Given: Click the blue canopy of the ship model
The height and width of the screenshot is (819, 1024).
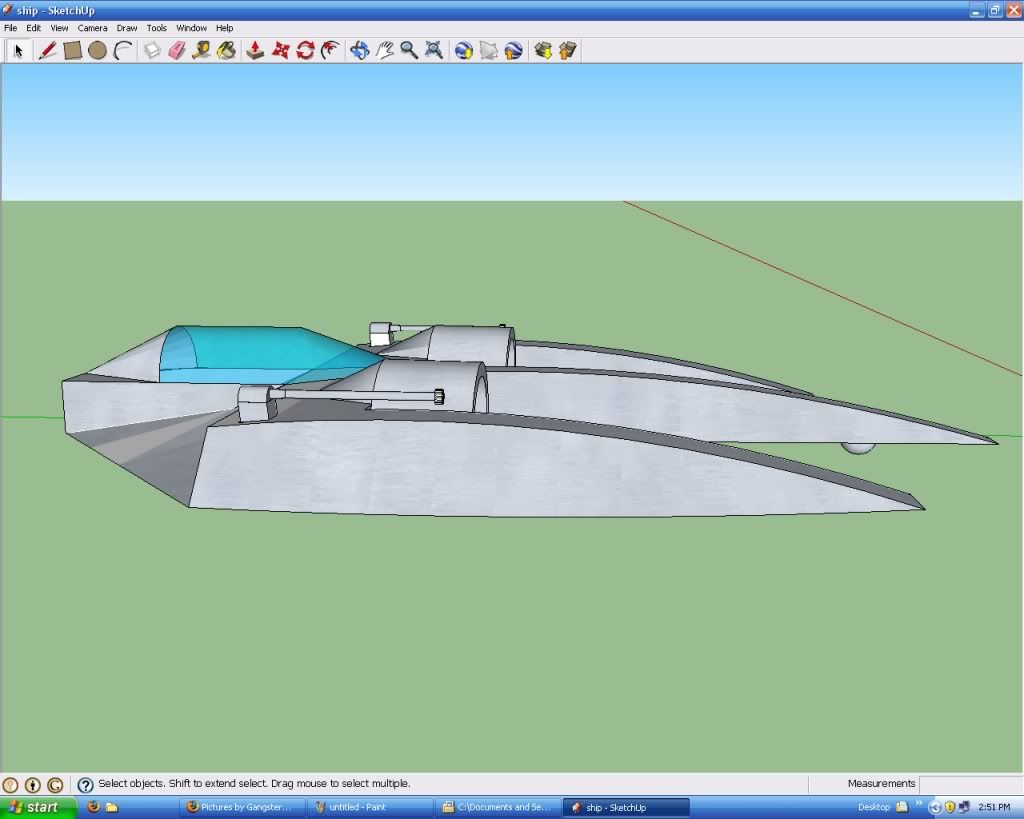Looking at the screenshot, I should pyautogui.click(x=261, y=356).
